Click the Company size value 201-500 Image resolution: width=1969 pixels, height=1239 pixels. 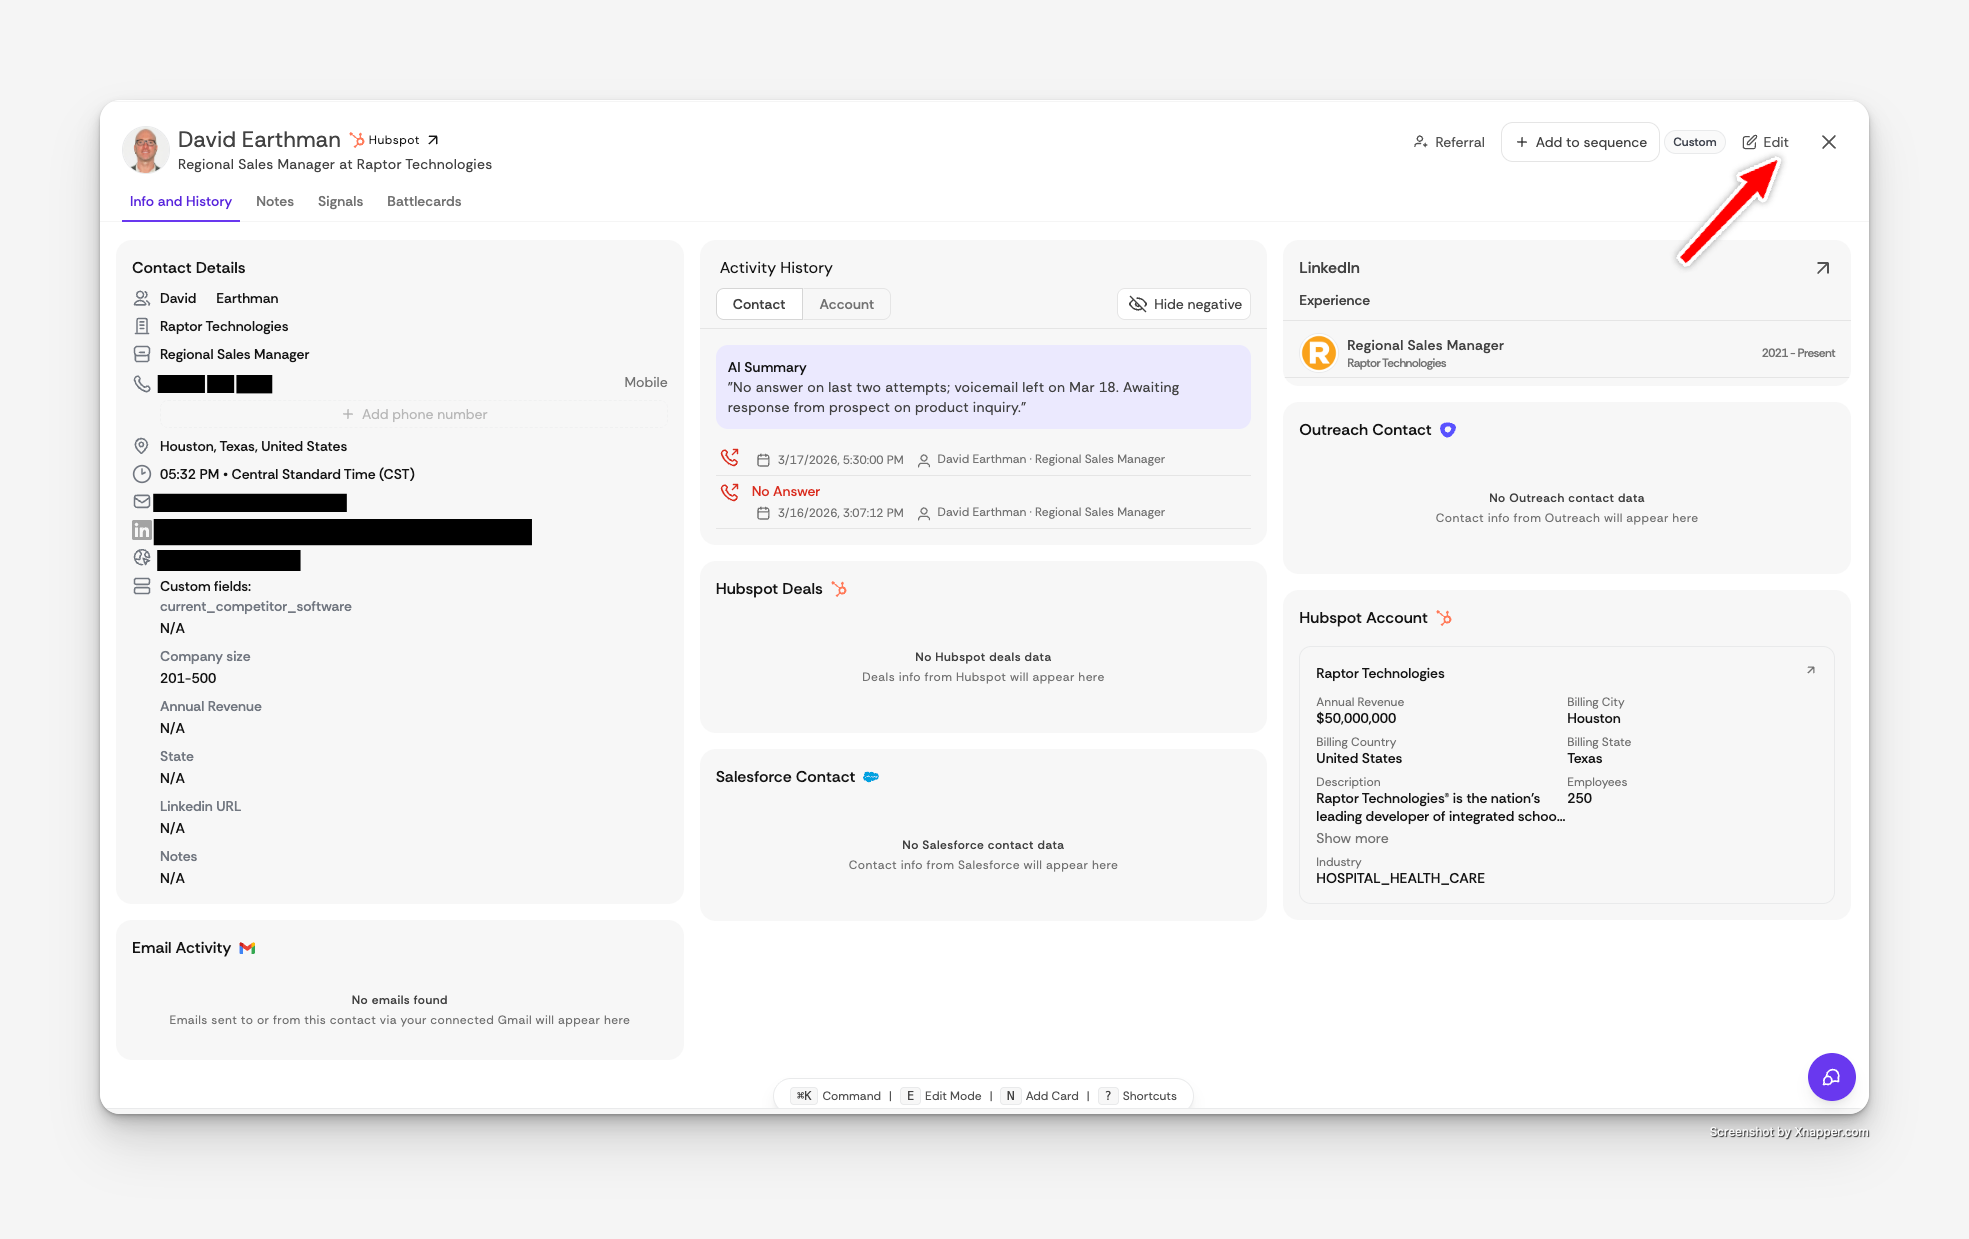(x=188, y=678)
